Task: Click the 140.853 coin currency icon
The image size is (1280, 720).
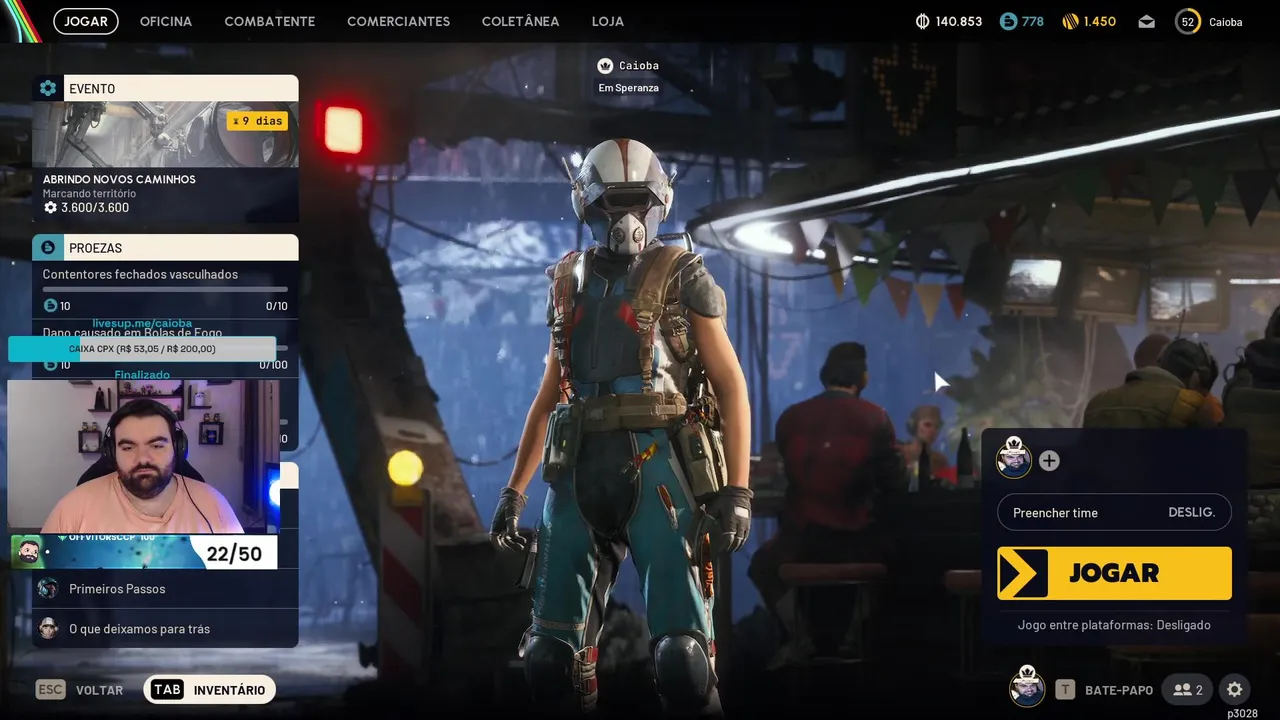Action: 922,21
